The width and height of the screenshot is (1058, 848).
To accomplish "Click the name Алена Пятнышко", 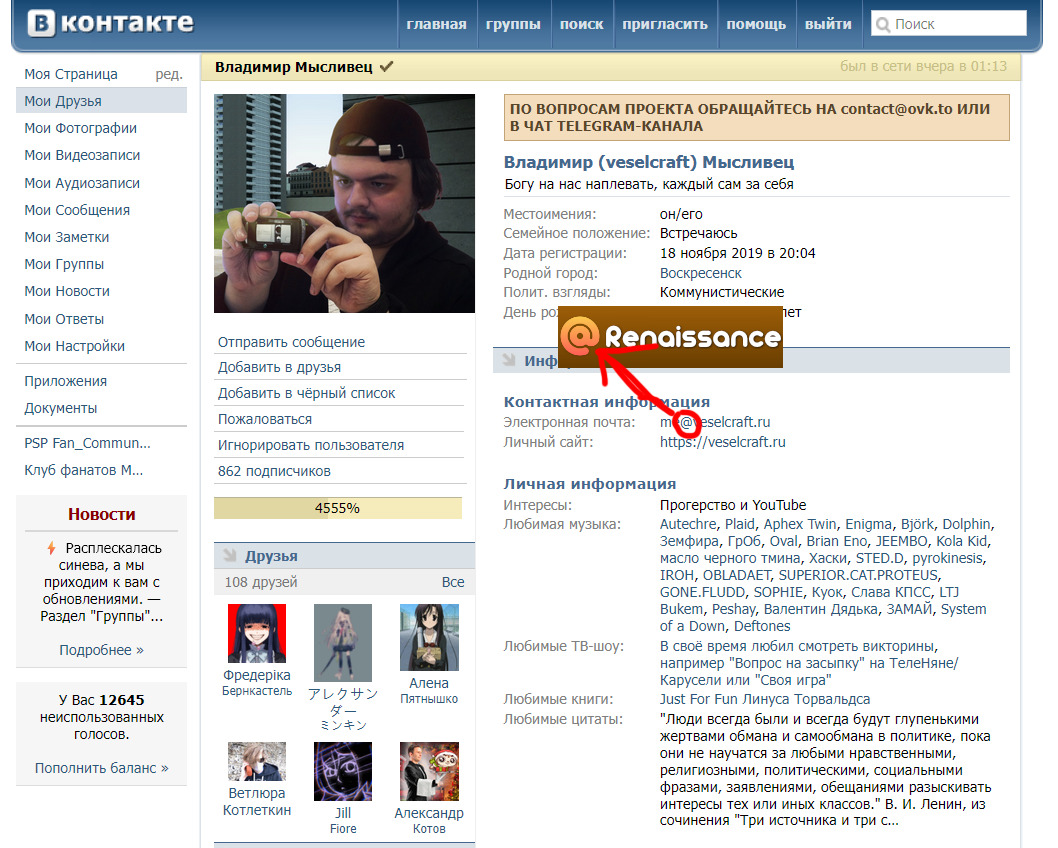I will [x=429, y=690].
